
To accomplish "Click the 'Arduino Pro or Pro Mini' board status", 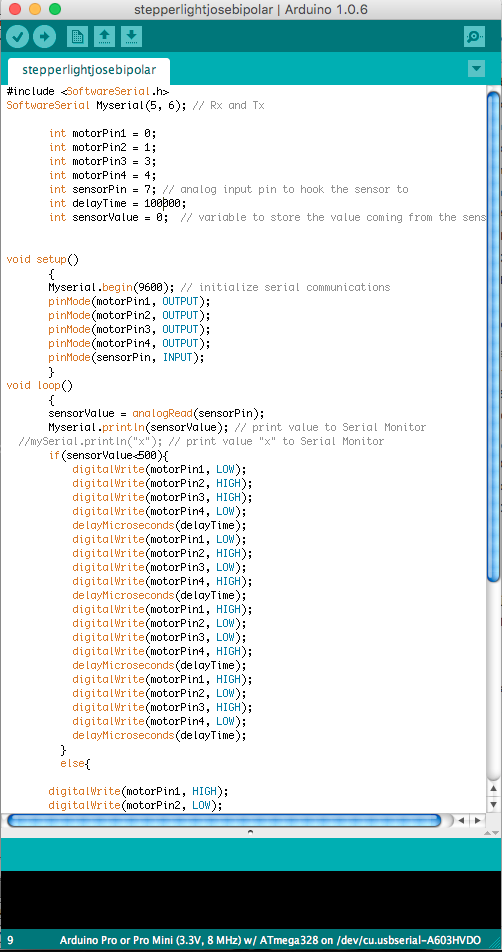I will tap(271, 940).
